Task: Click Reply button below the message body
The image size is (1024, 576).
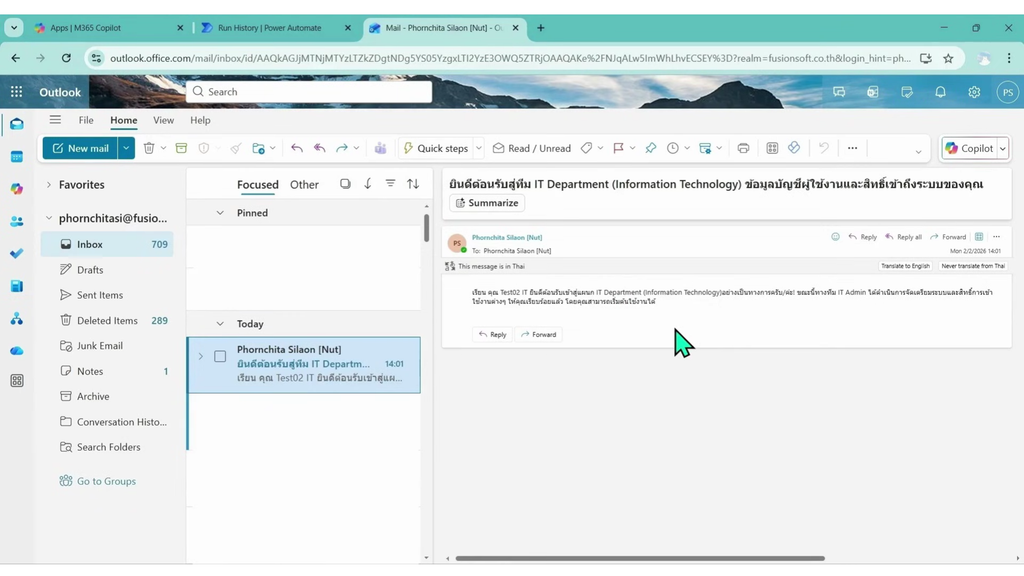Action: click(492, 334)
